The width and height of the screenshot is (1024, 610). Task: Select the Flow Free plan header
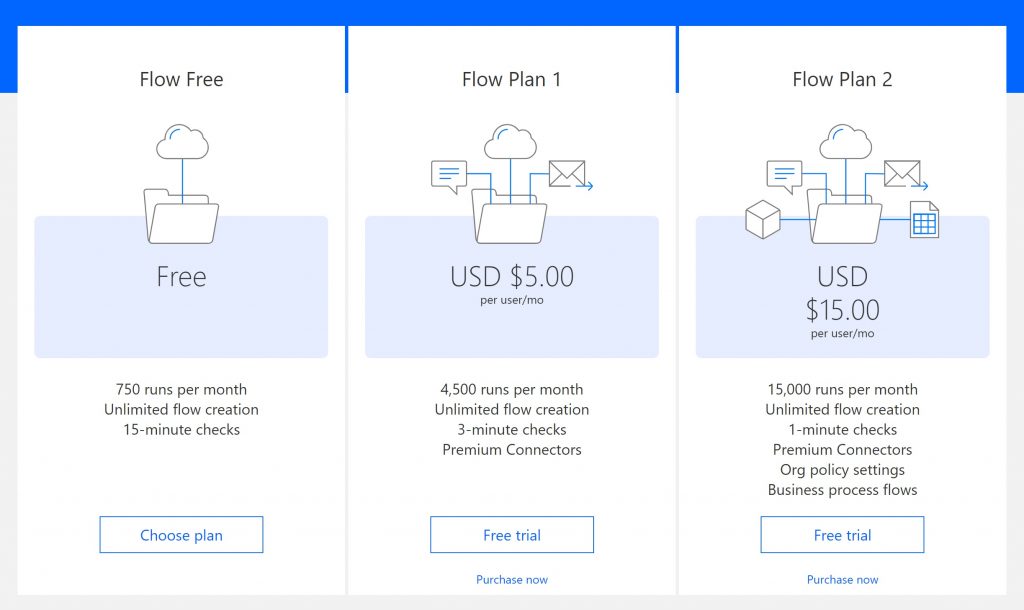point(181,78)
